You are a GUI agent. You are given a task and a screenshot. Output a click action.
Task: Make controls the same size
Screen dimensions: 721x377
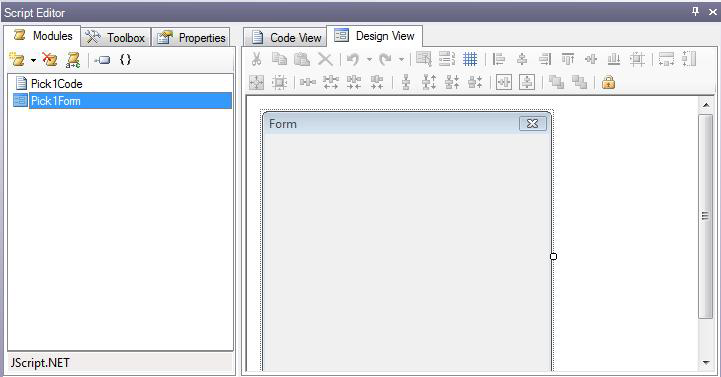[257, 83]
